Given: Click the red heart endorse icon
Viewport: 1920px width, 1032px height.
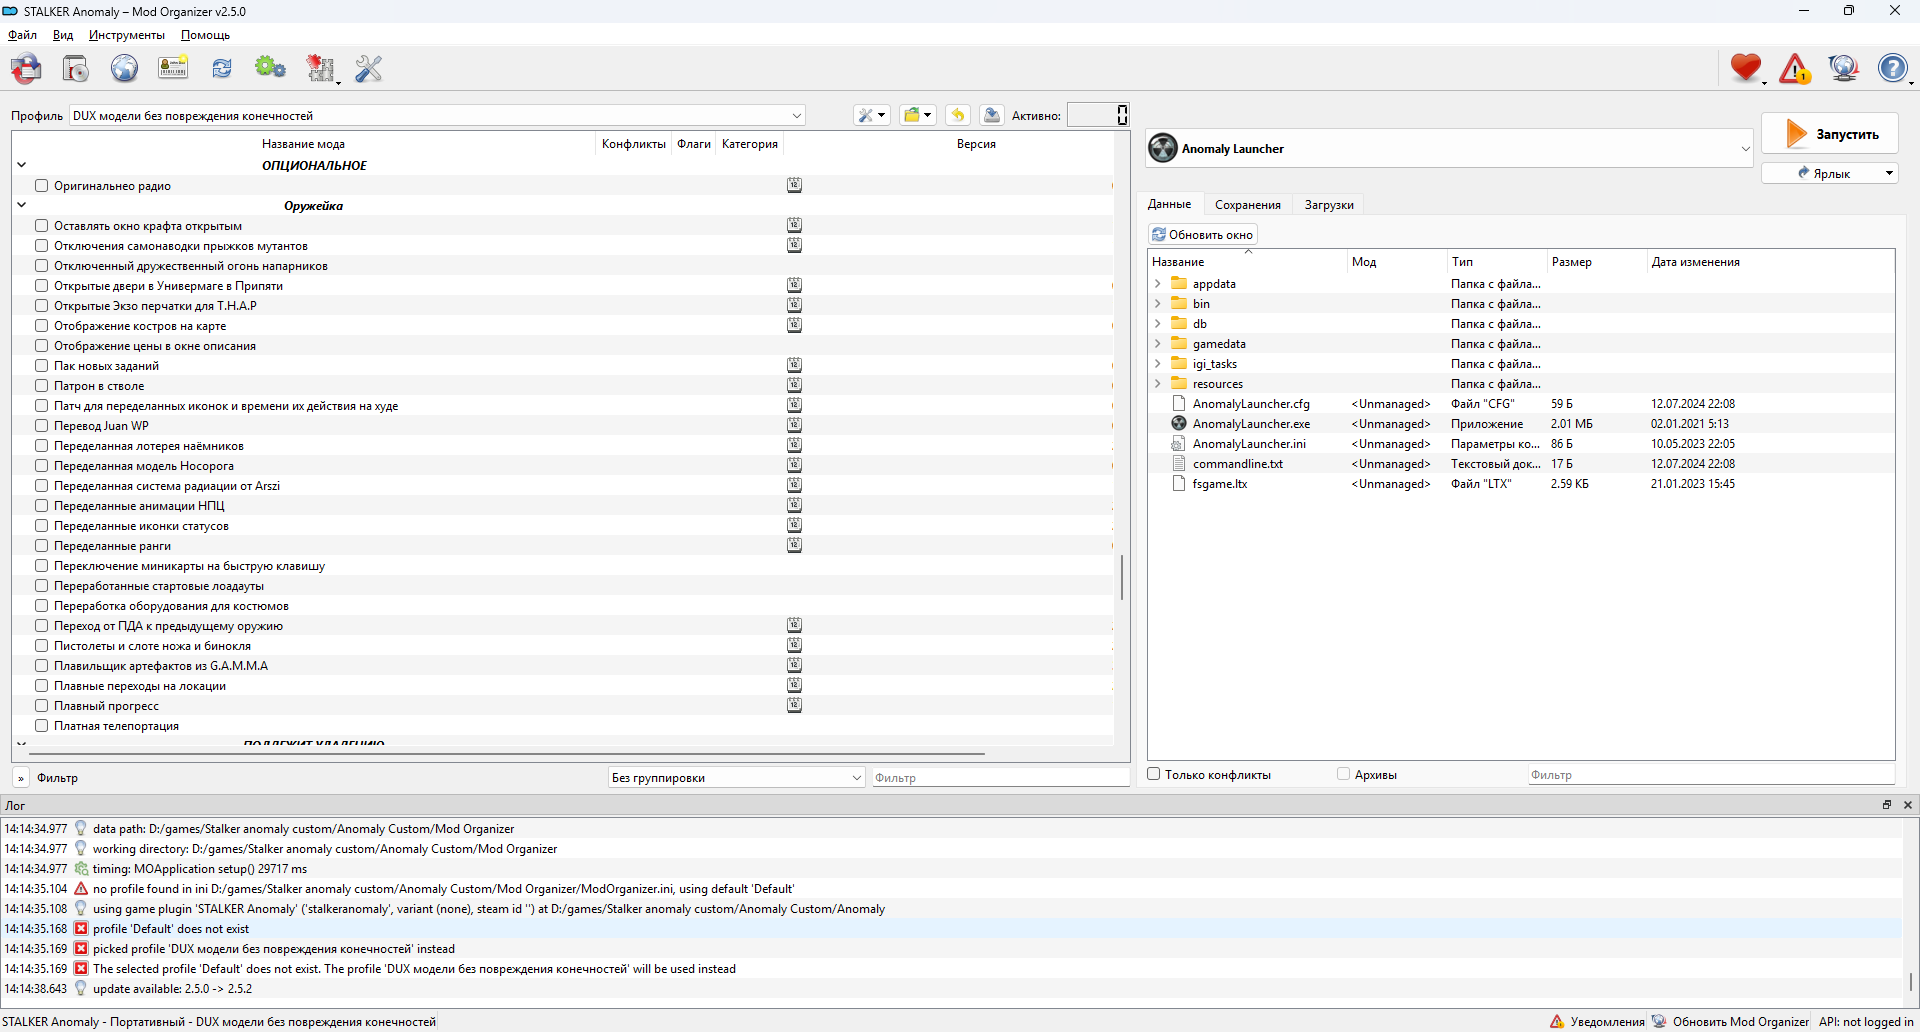Looking at the screenshot, I should tap(1745, 68).
